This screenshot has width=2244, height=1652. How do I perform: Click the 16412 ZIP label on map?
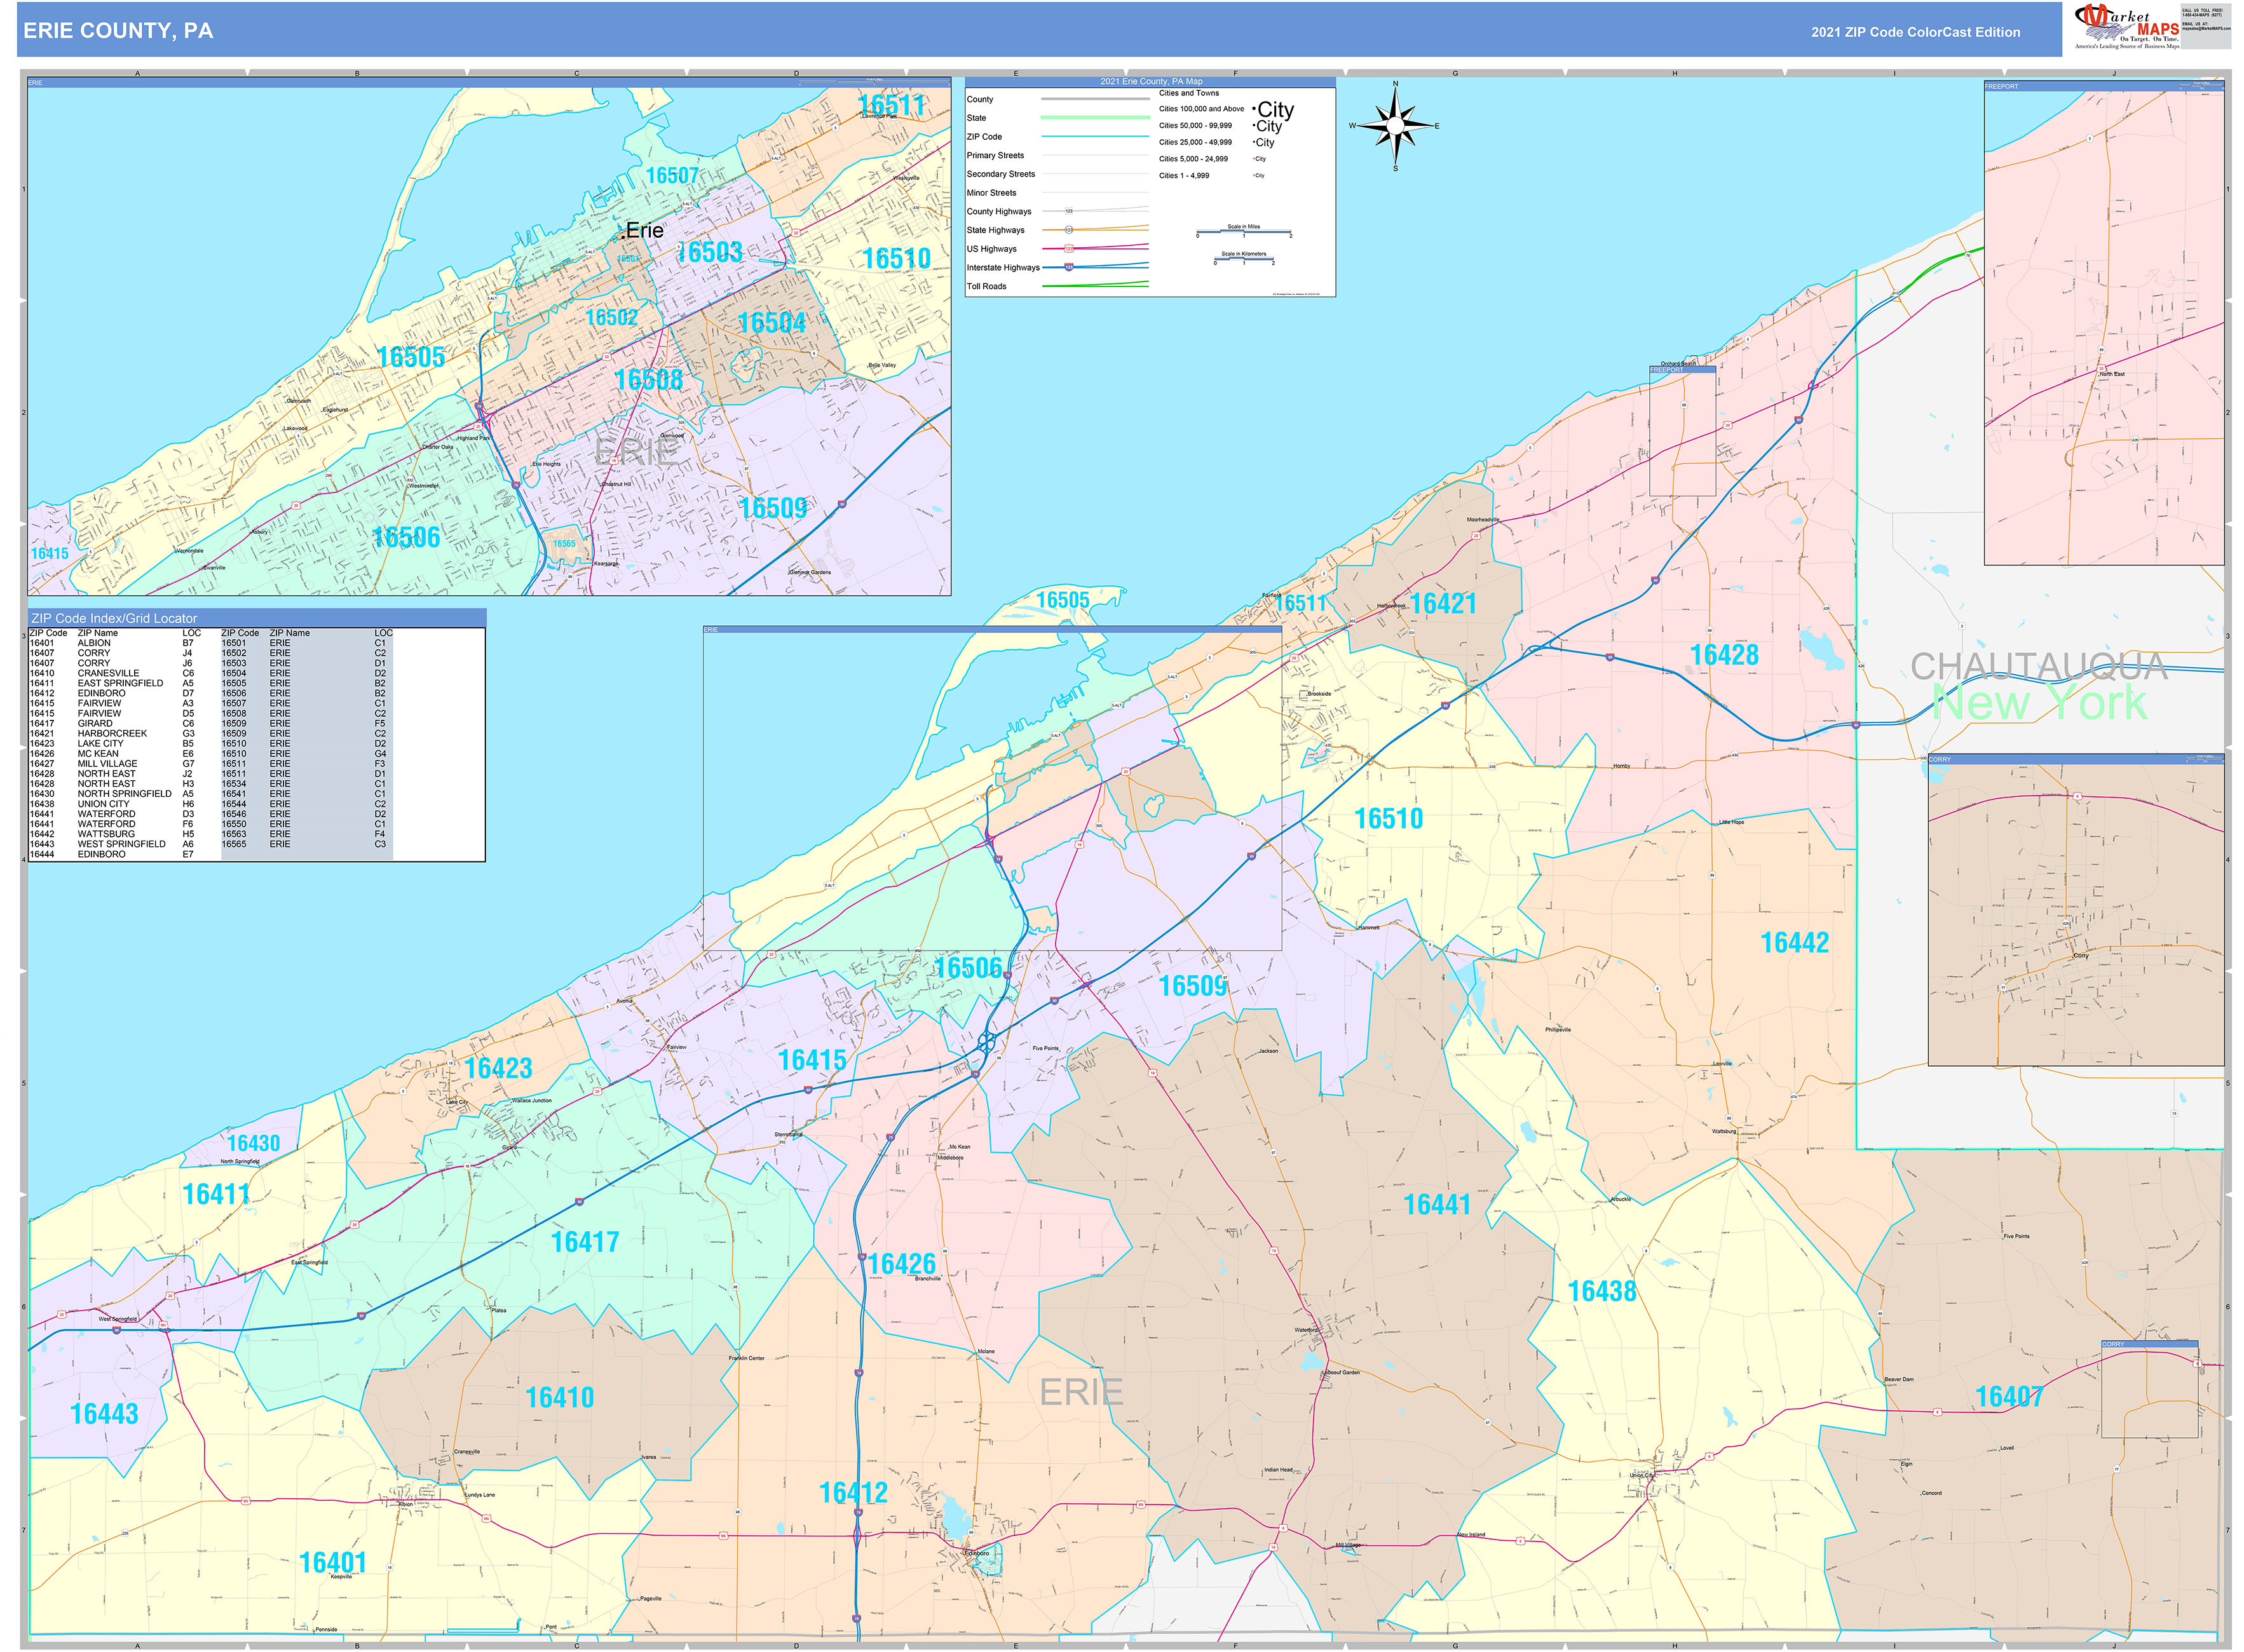point(853,1494)
